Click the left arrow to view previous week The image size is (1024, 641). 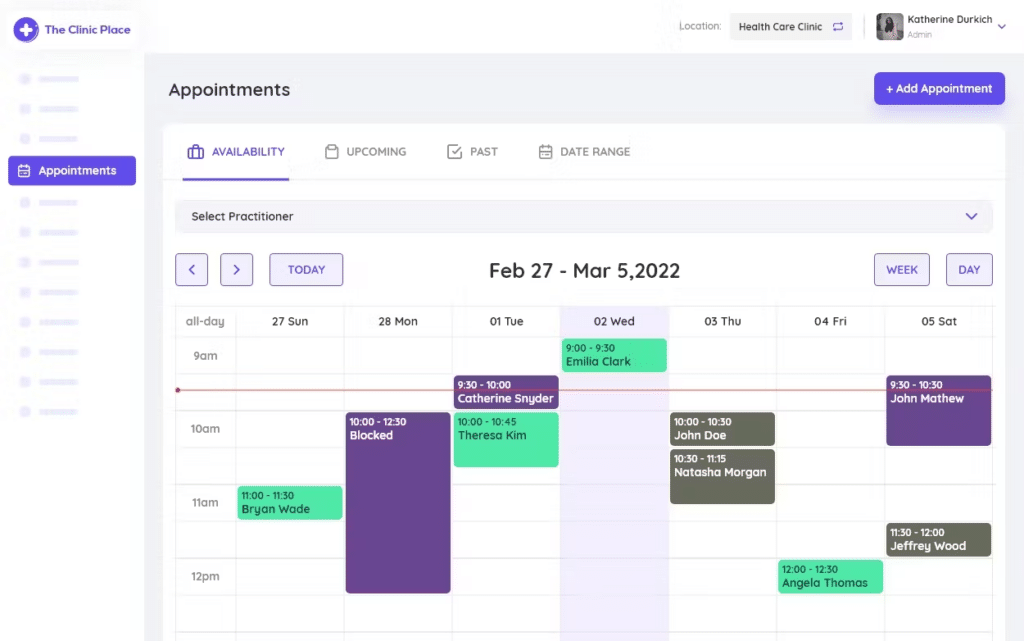click(191, 269)
